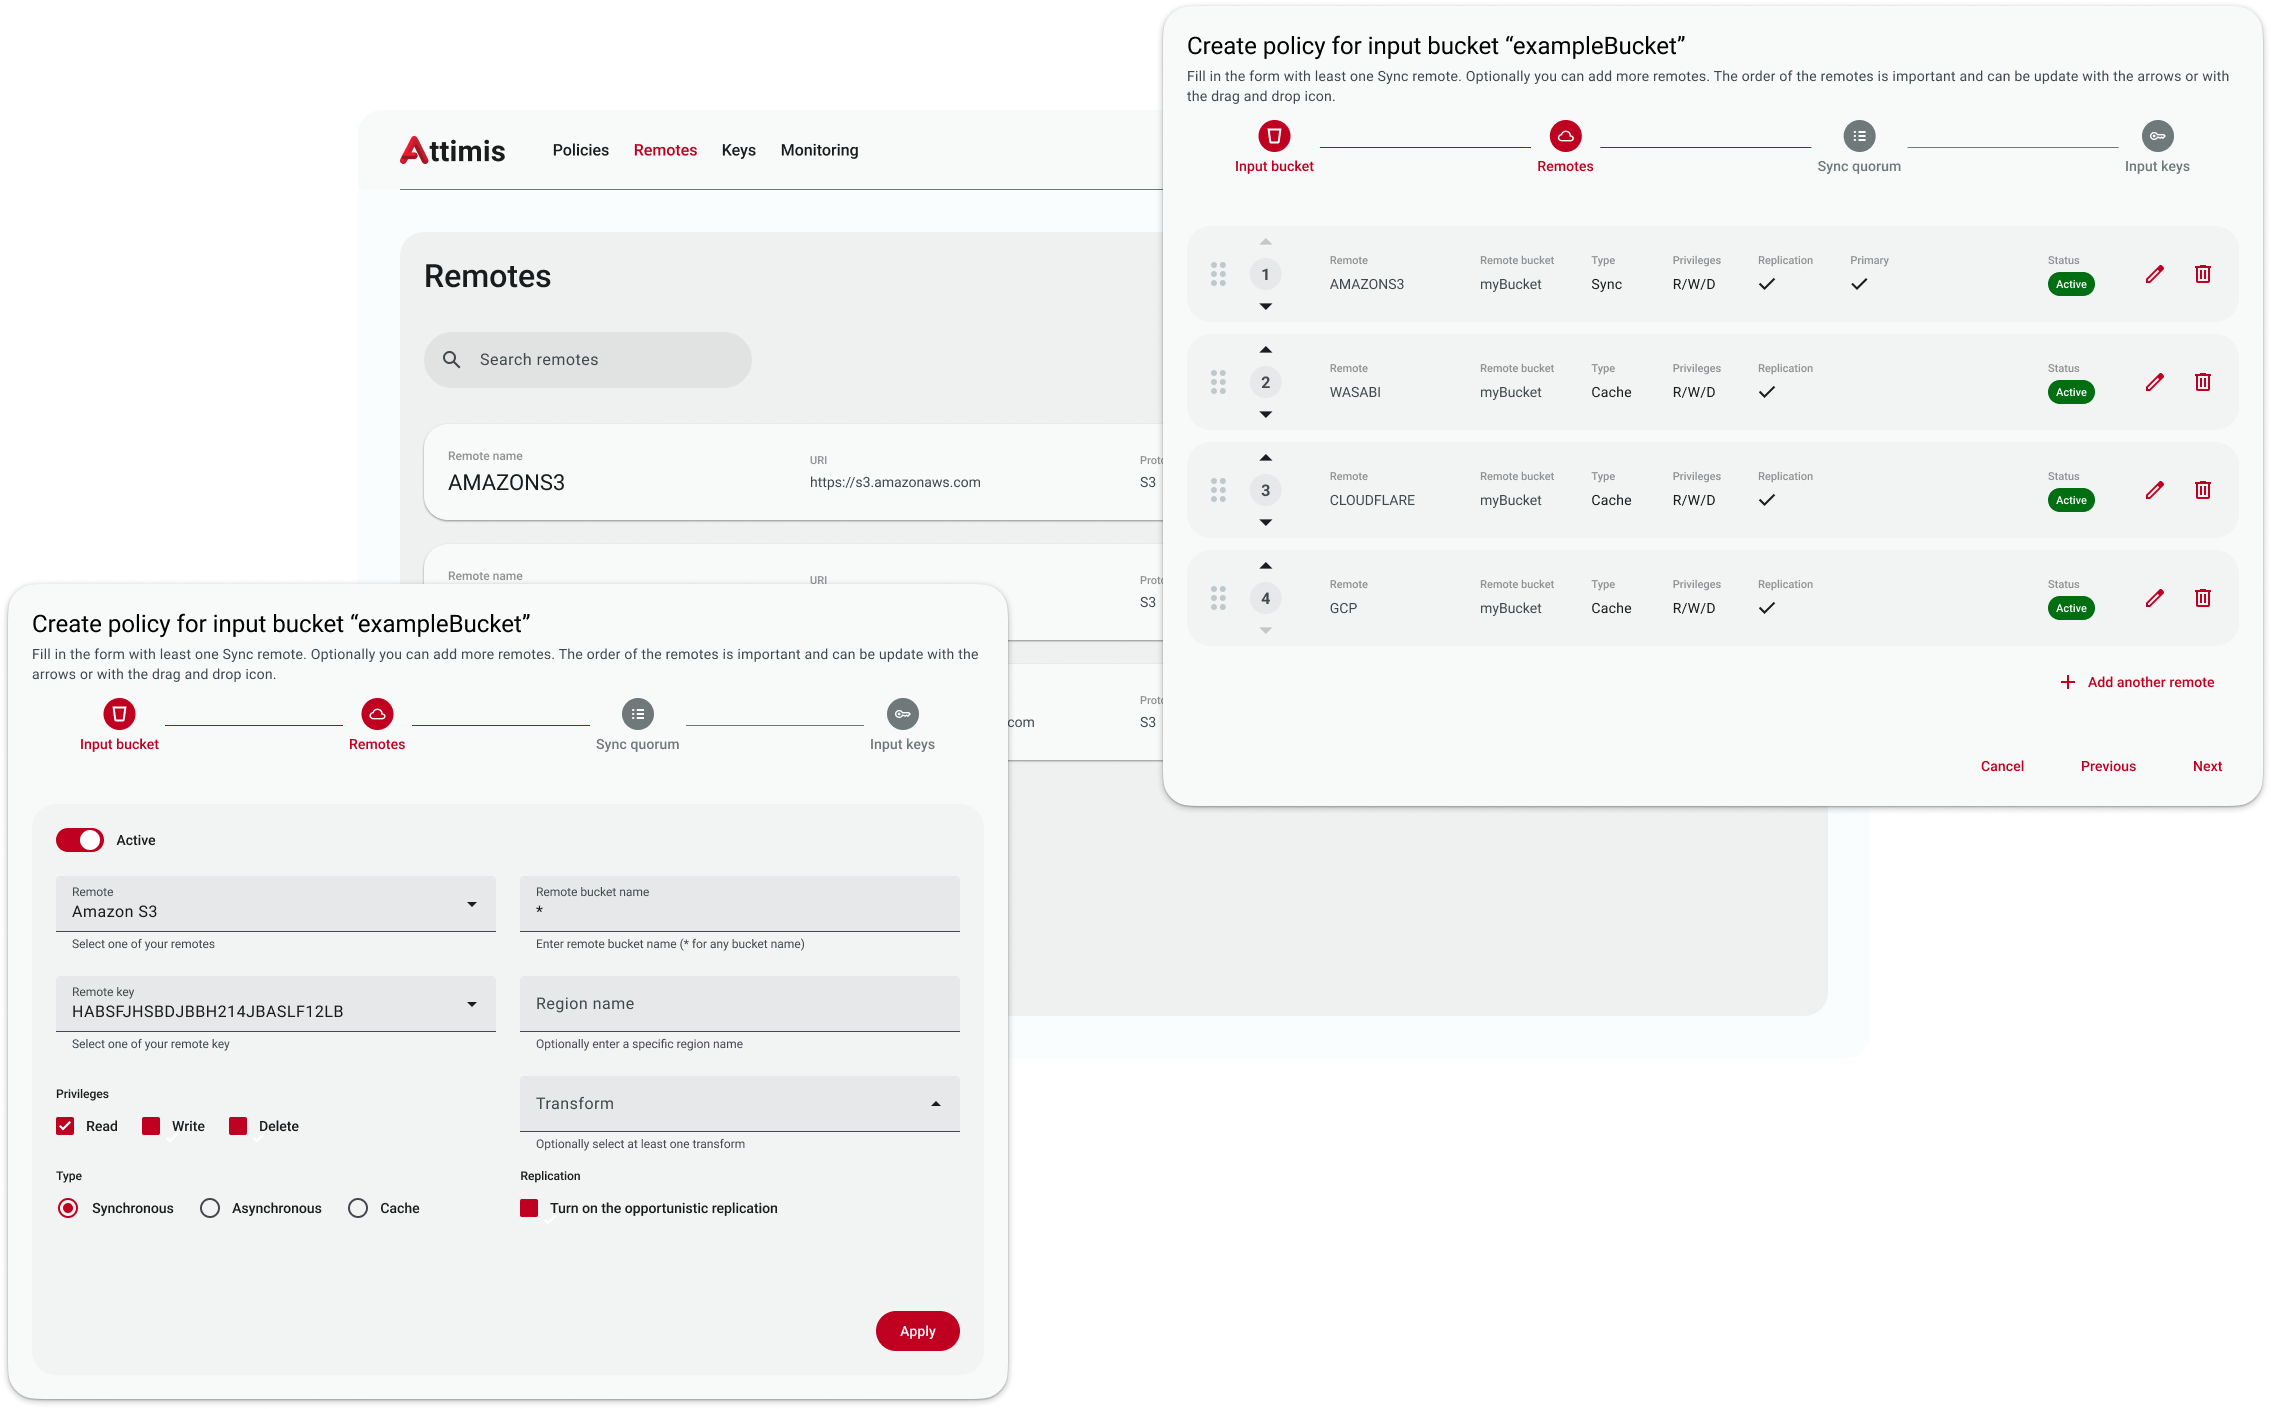Click the search magnifier icon in remotes
The height and width of the screenshot is (1409, 2271).
452,360
